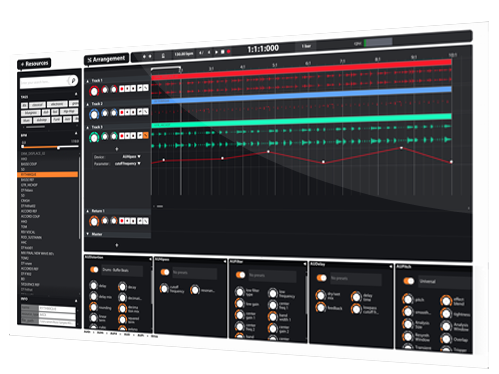The height and width of the screenshot is (374, 499).
Task: Arm the red record button on Track 2
Action: 122,112
